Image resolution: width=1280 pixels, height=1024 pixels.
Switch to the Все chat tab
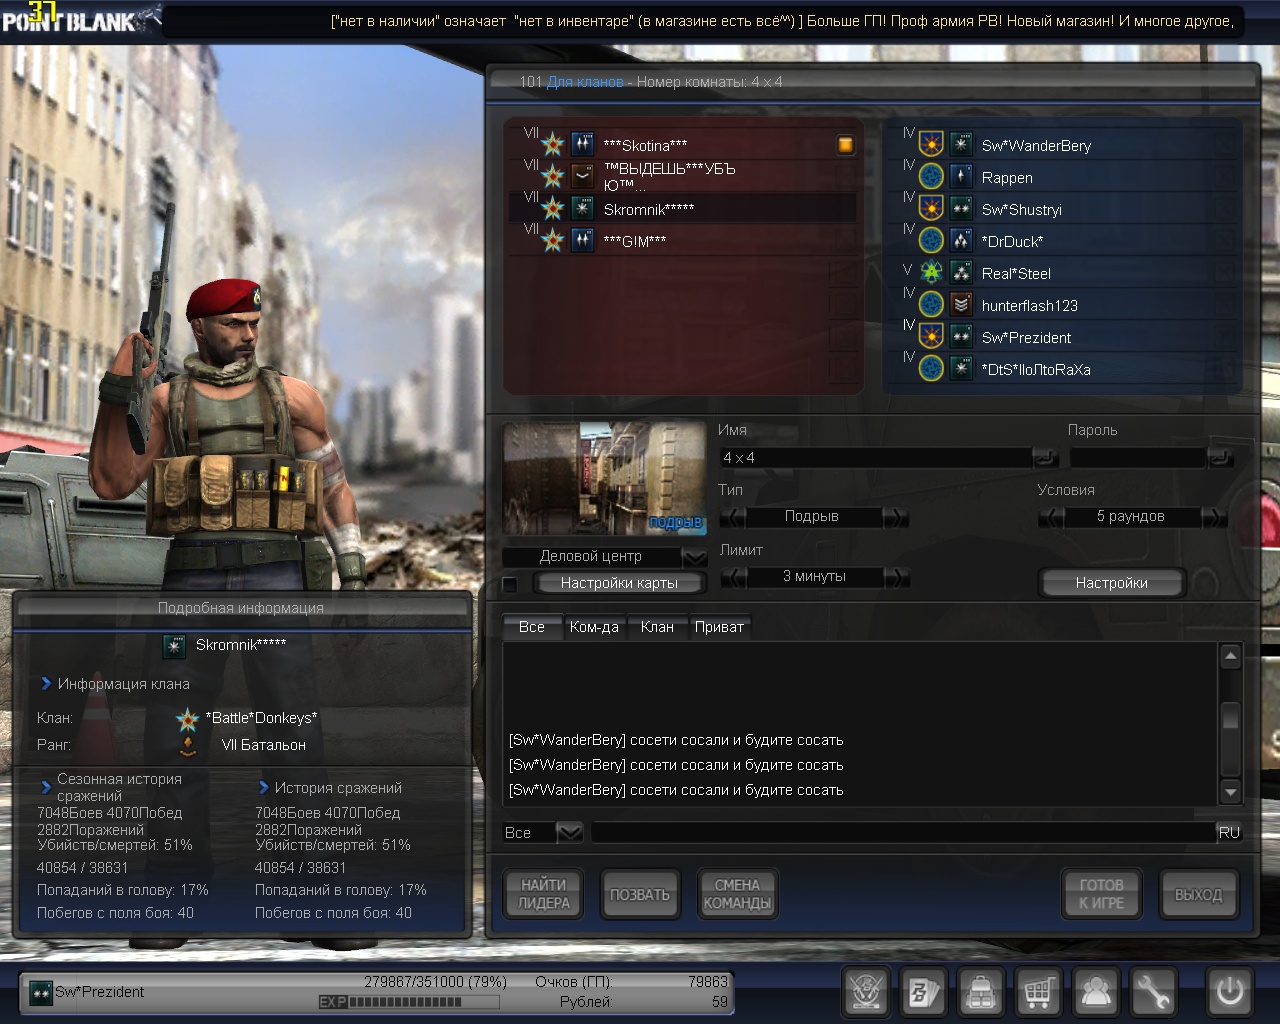532,627
